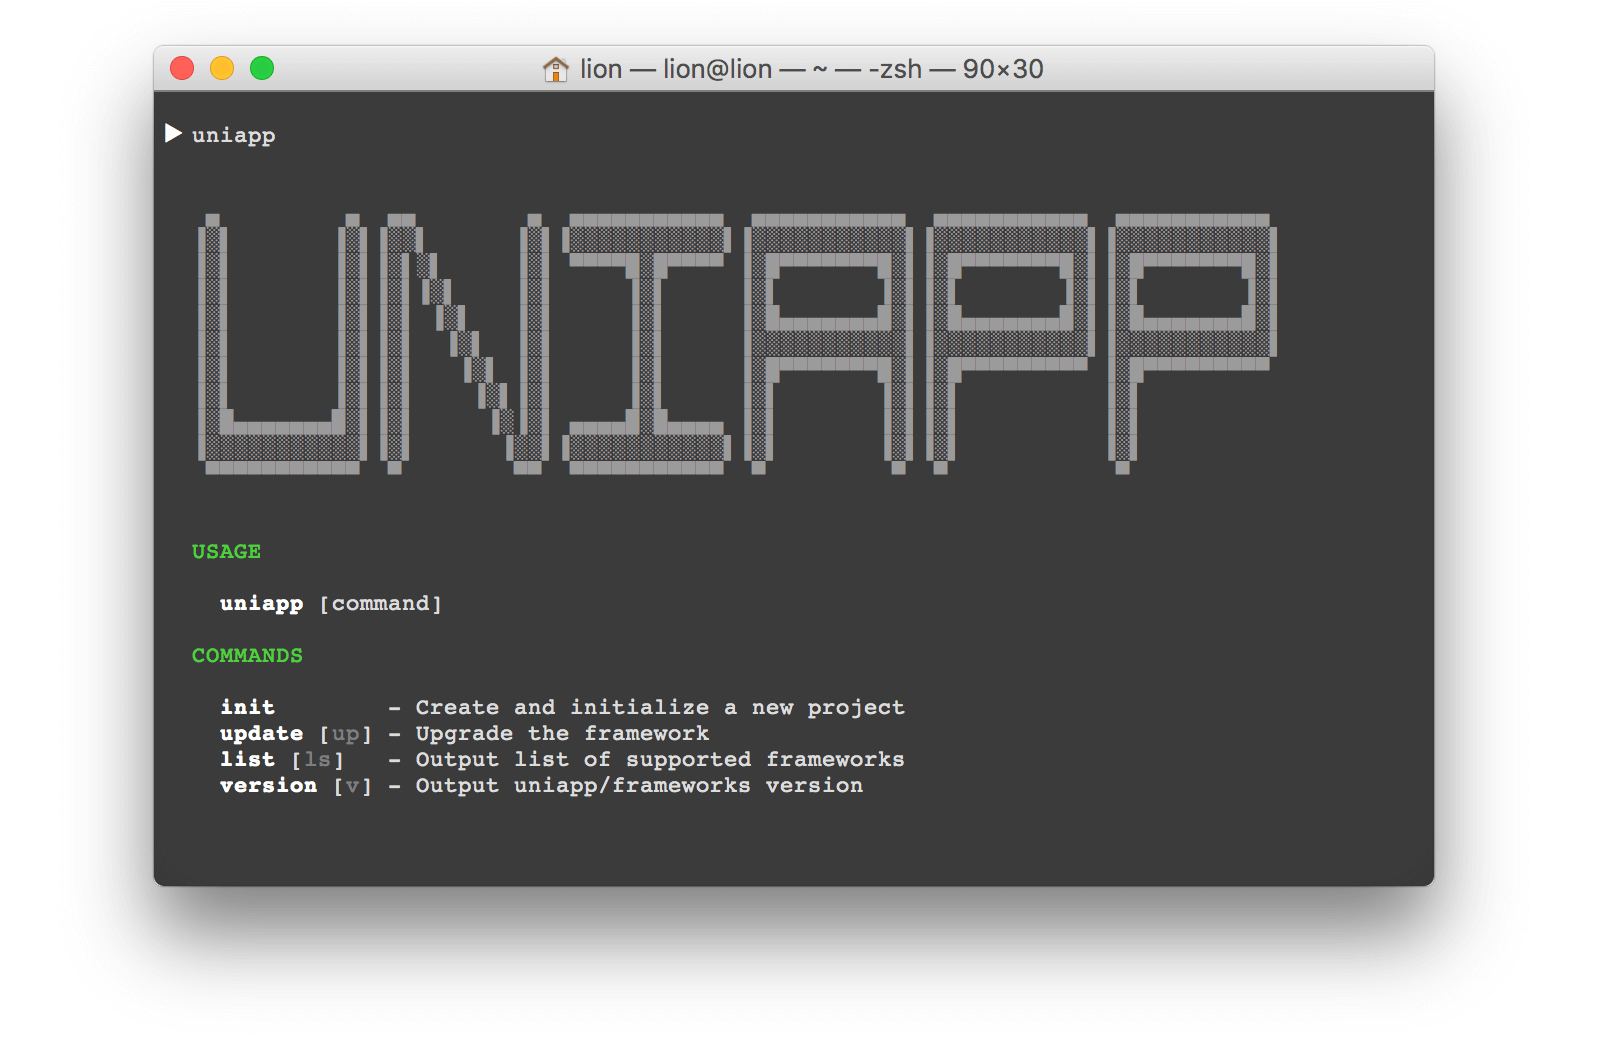Click the bold 'init' command name
The height and width of the screenshot is (1040, 1600).
pos(247,707)
